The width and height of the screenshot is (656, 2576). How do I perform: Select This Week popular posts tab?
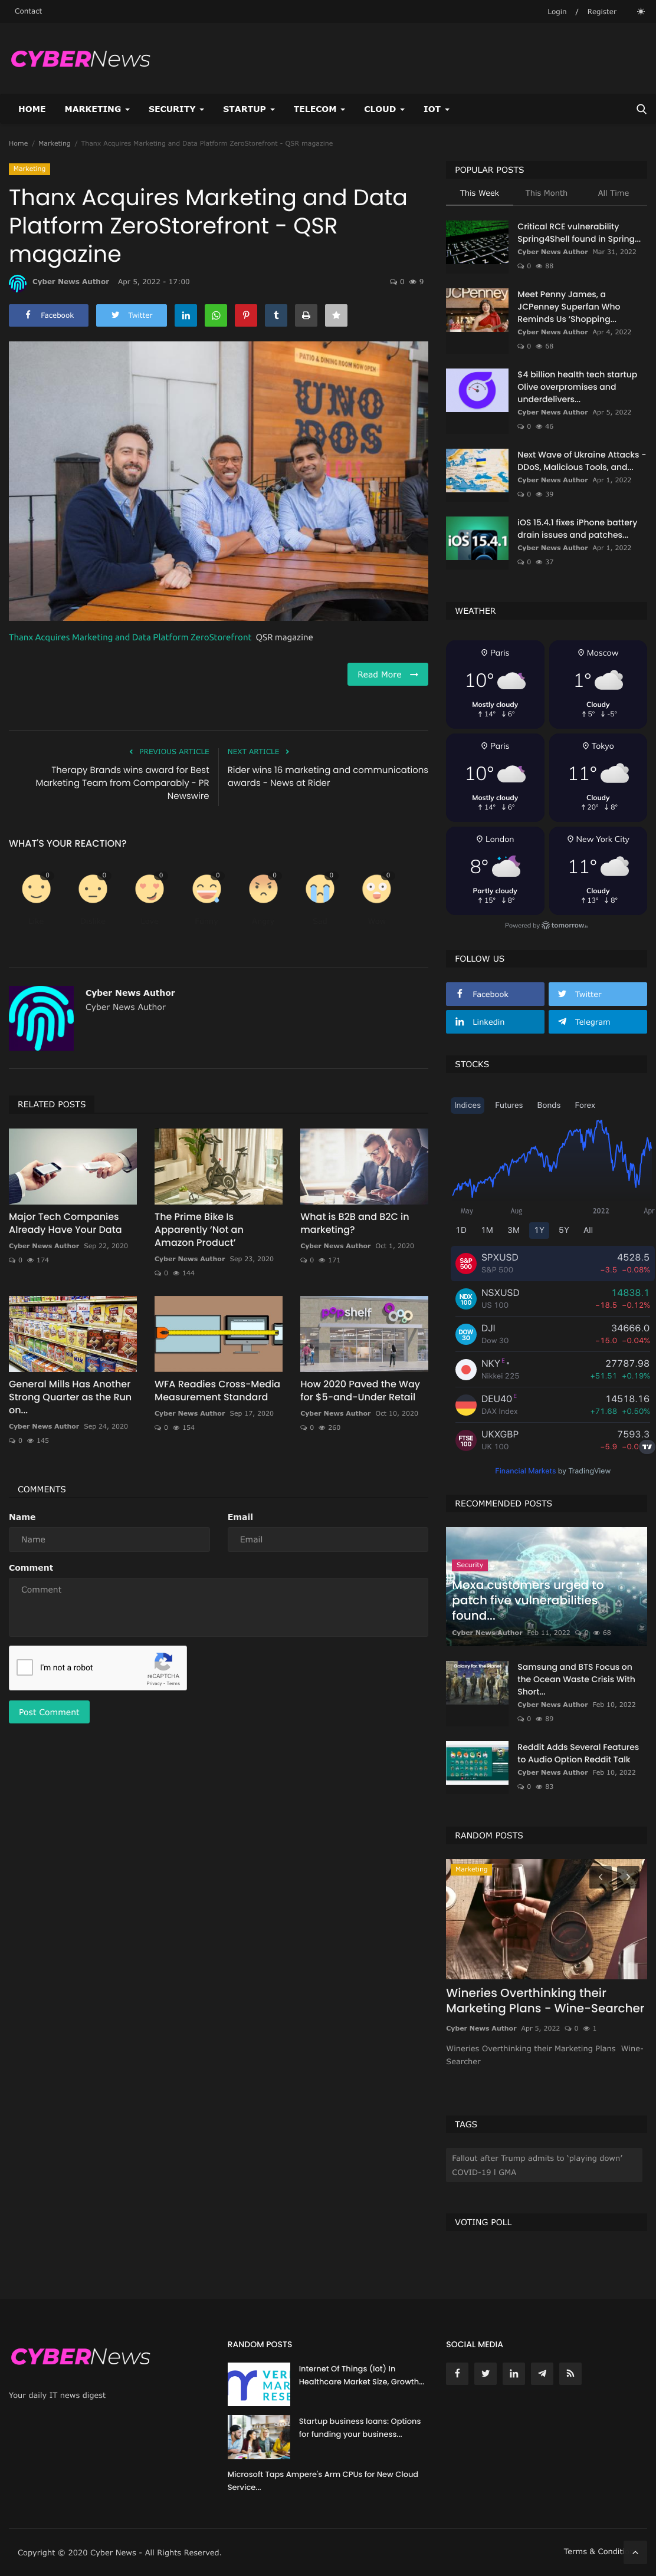[479, 193]
